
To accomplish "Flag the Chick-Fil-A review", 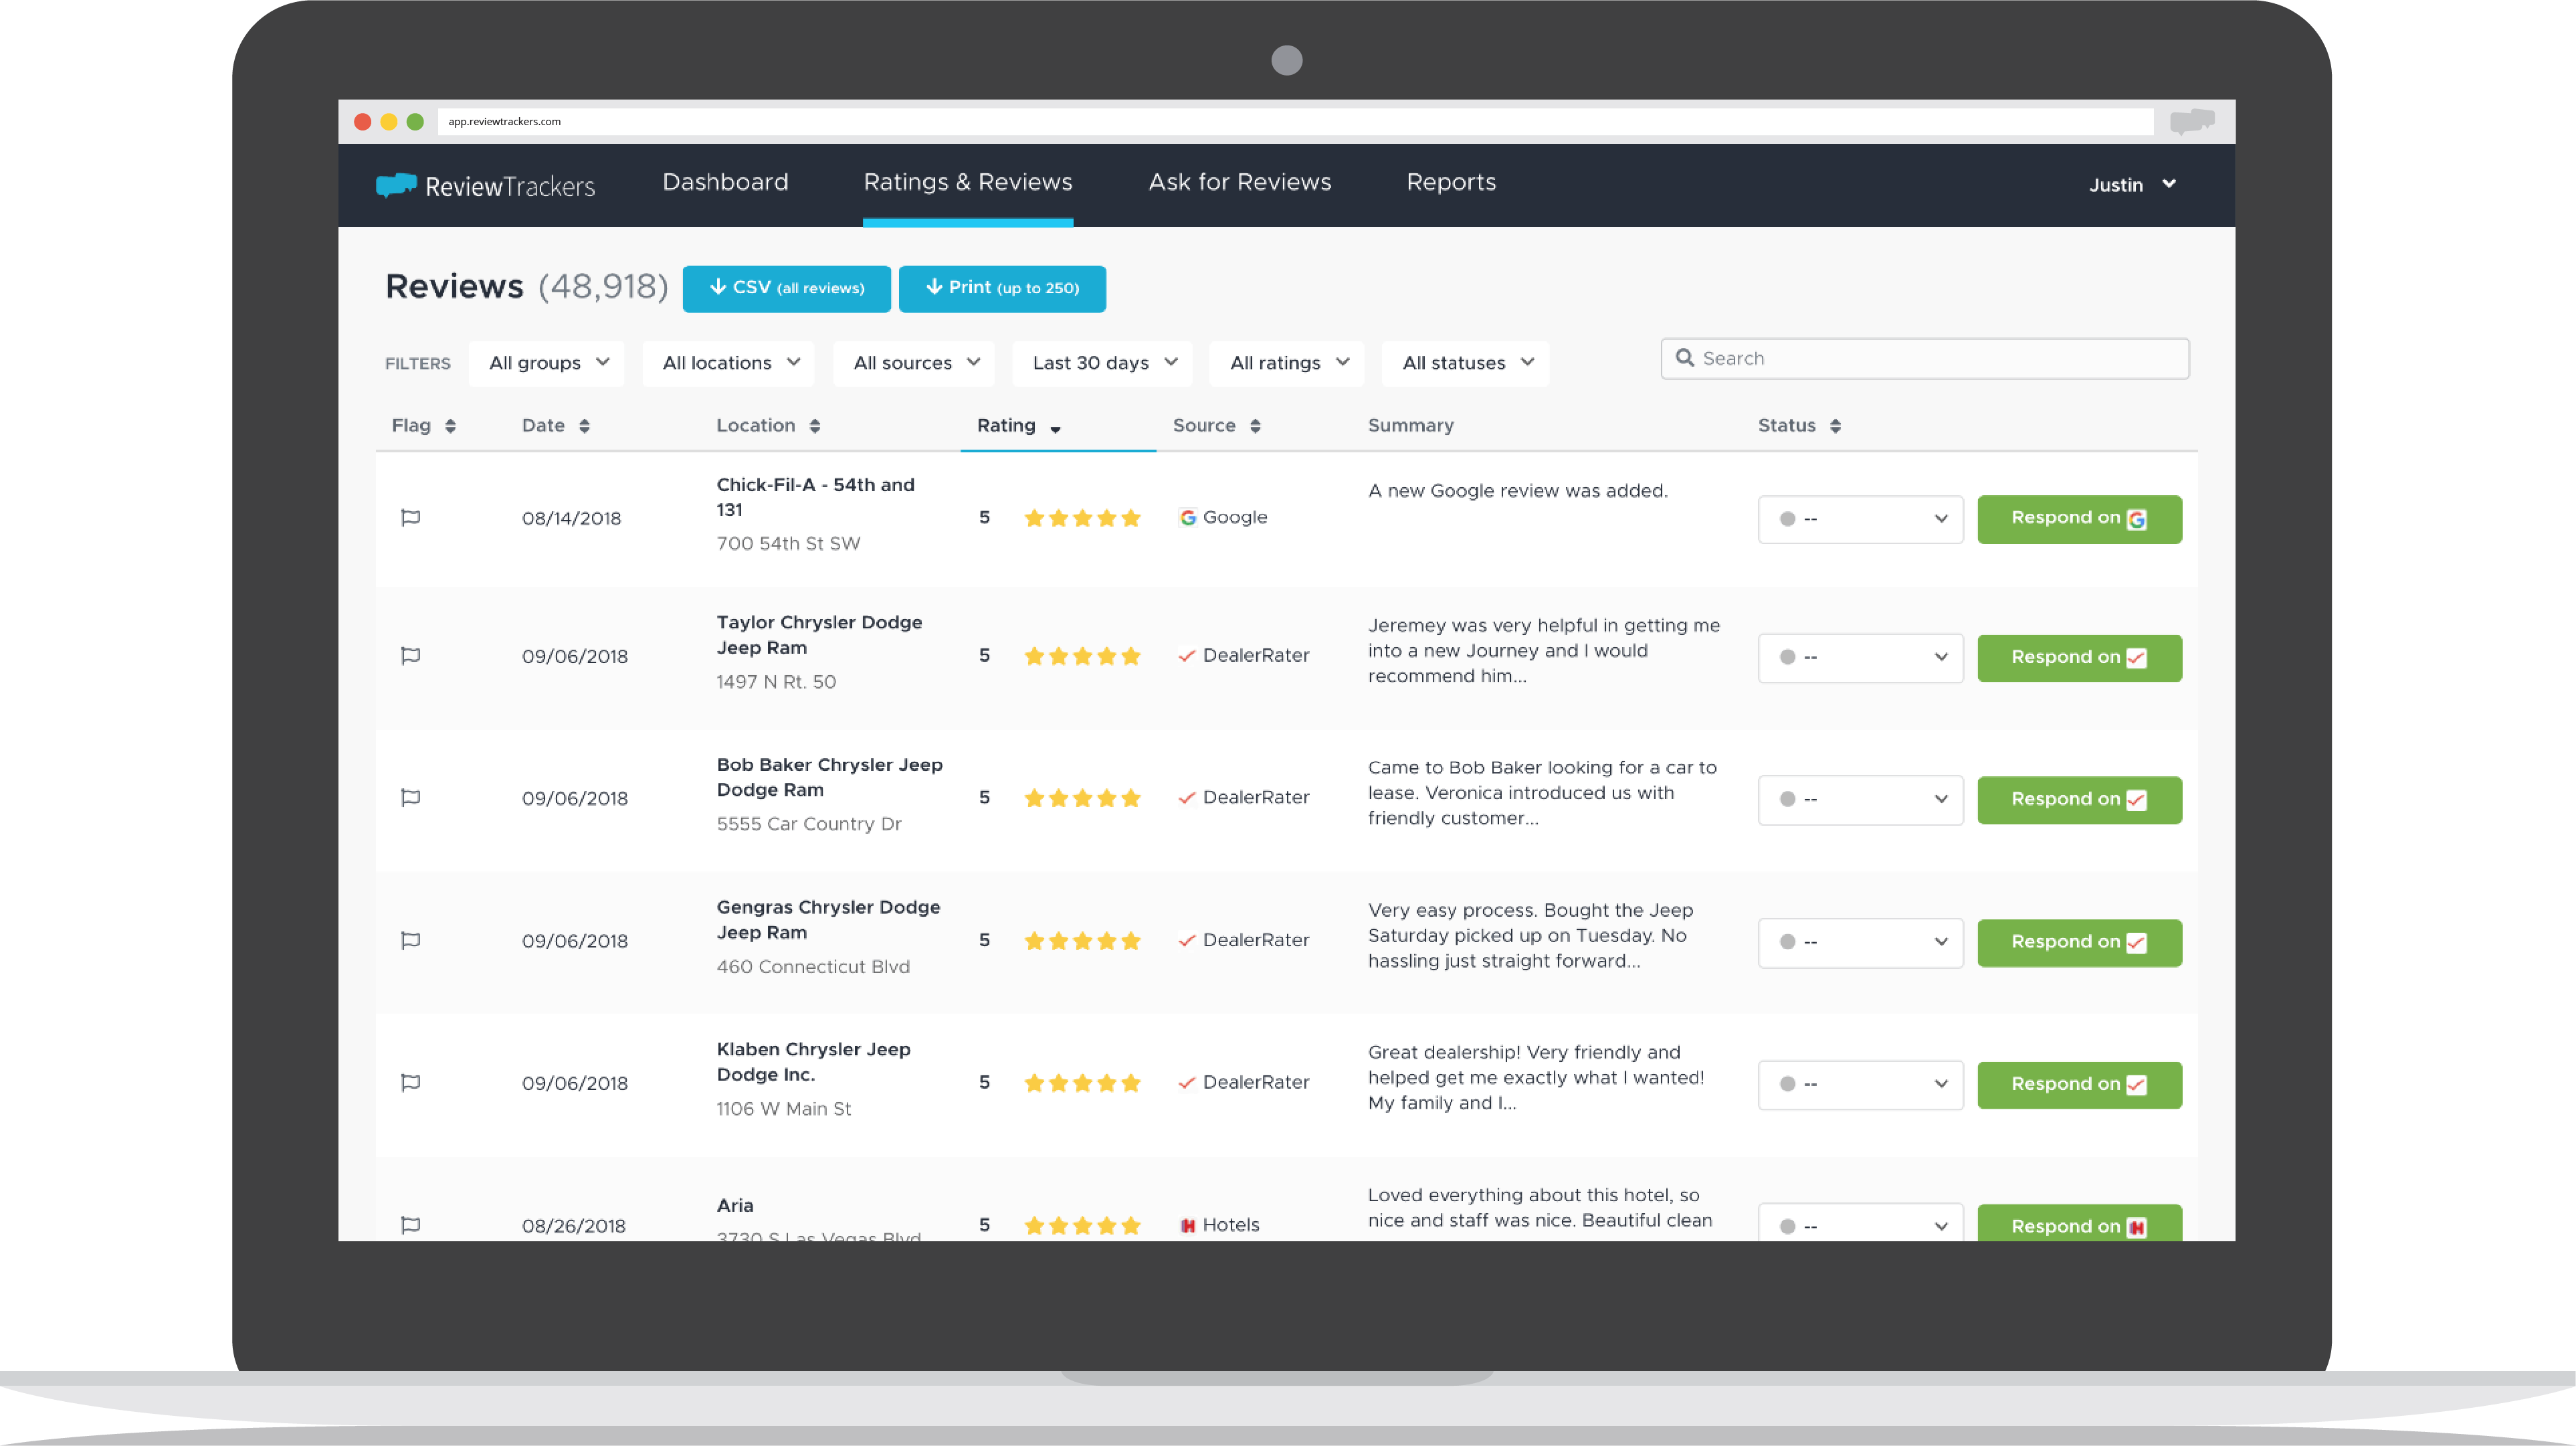I will [410, 518].
